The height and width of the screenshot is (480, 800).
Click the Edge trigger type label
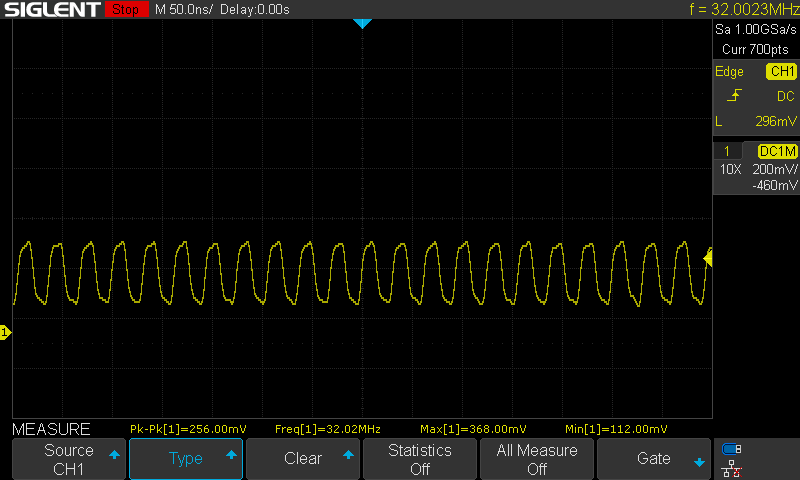coord(729,72)
